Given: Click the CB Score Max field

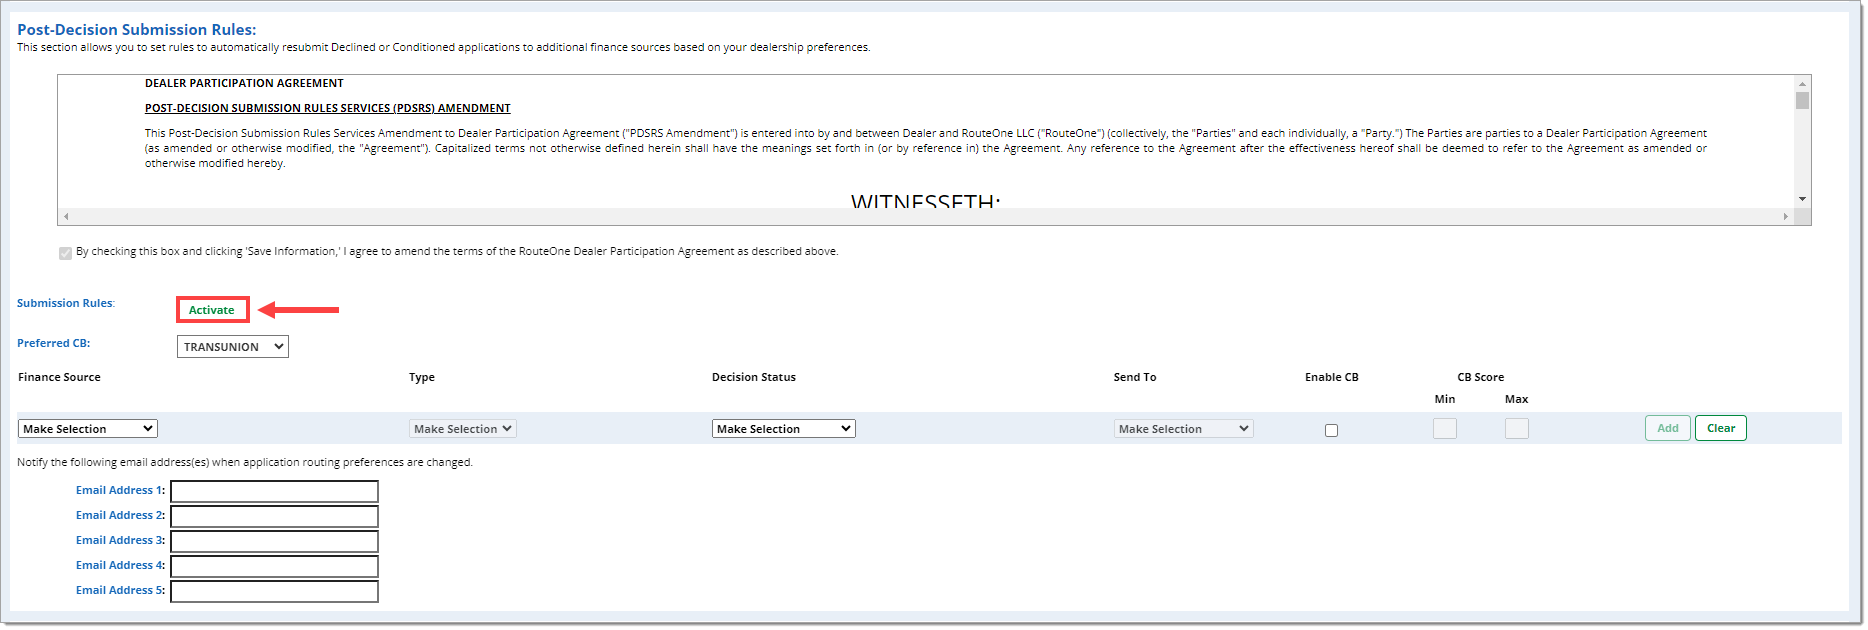Looking at the screenshot, I should [x=1517, y=429].
